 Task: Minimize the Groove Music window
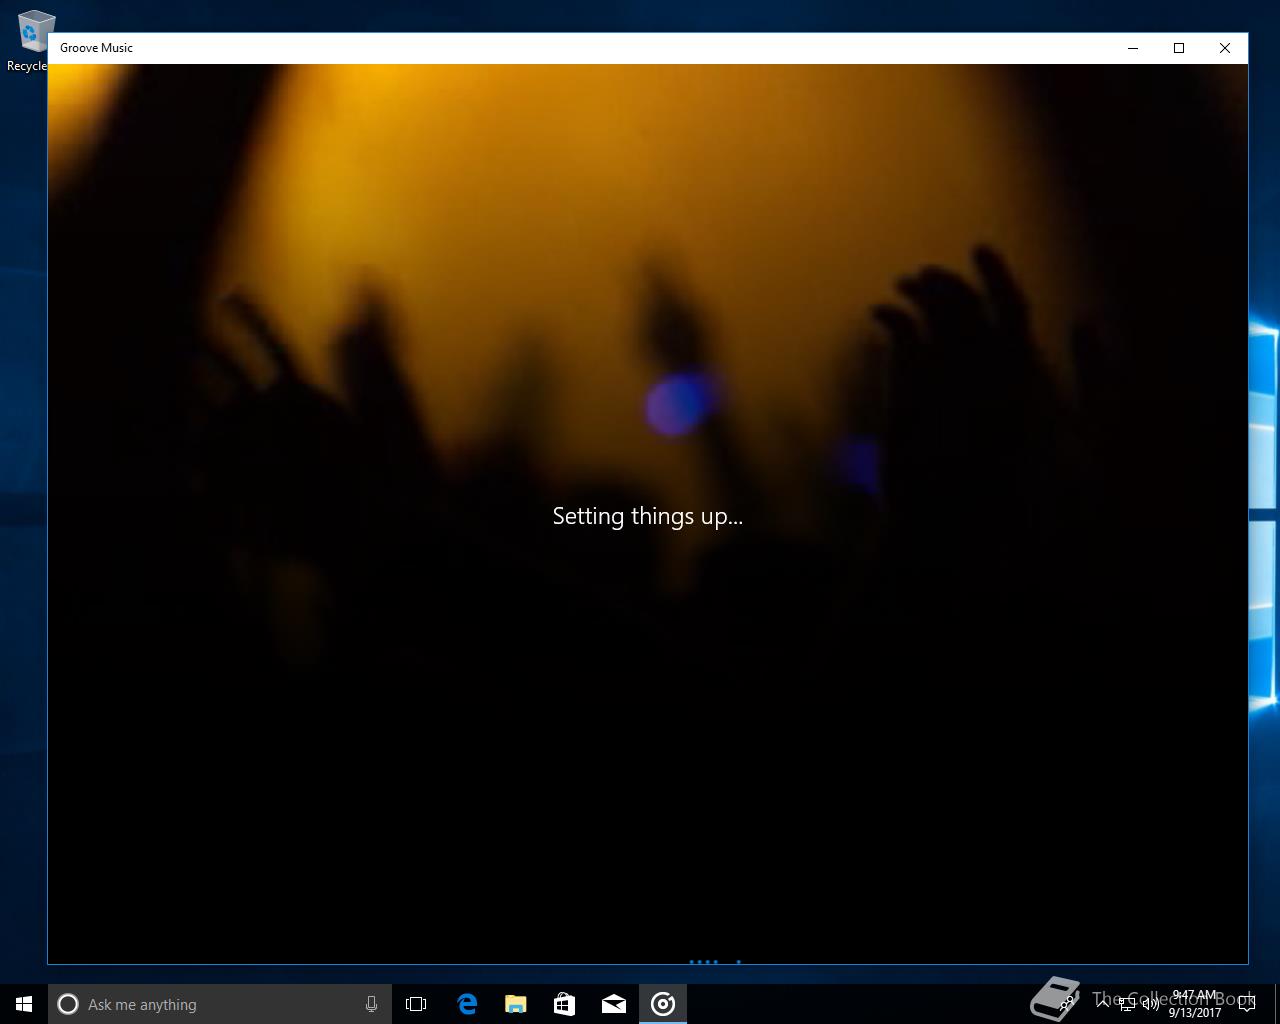click(1133, 48)
